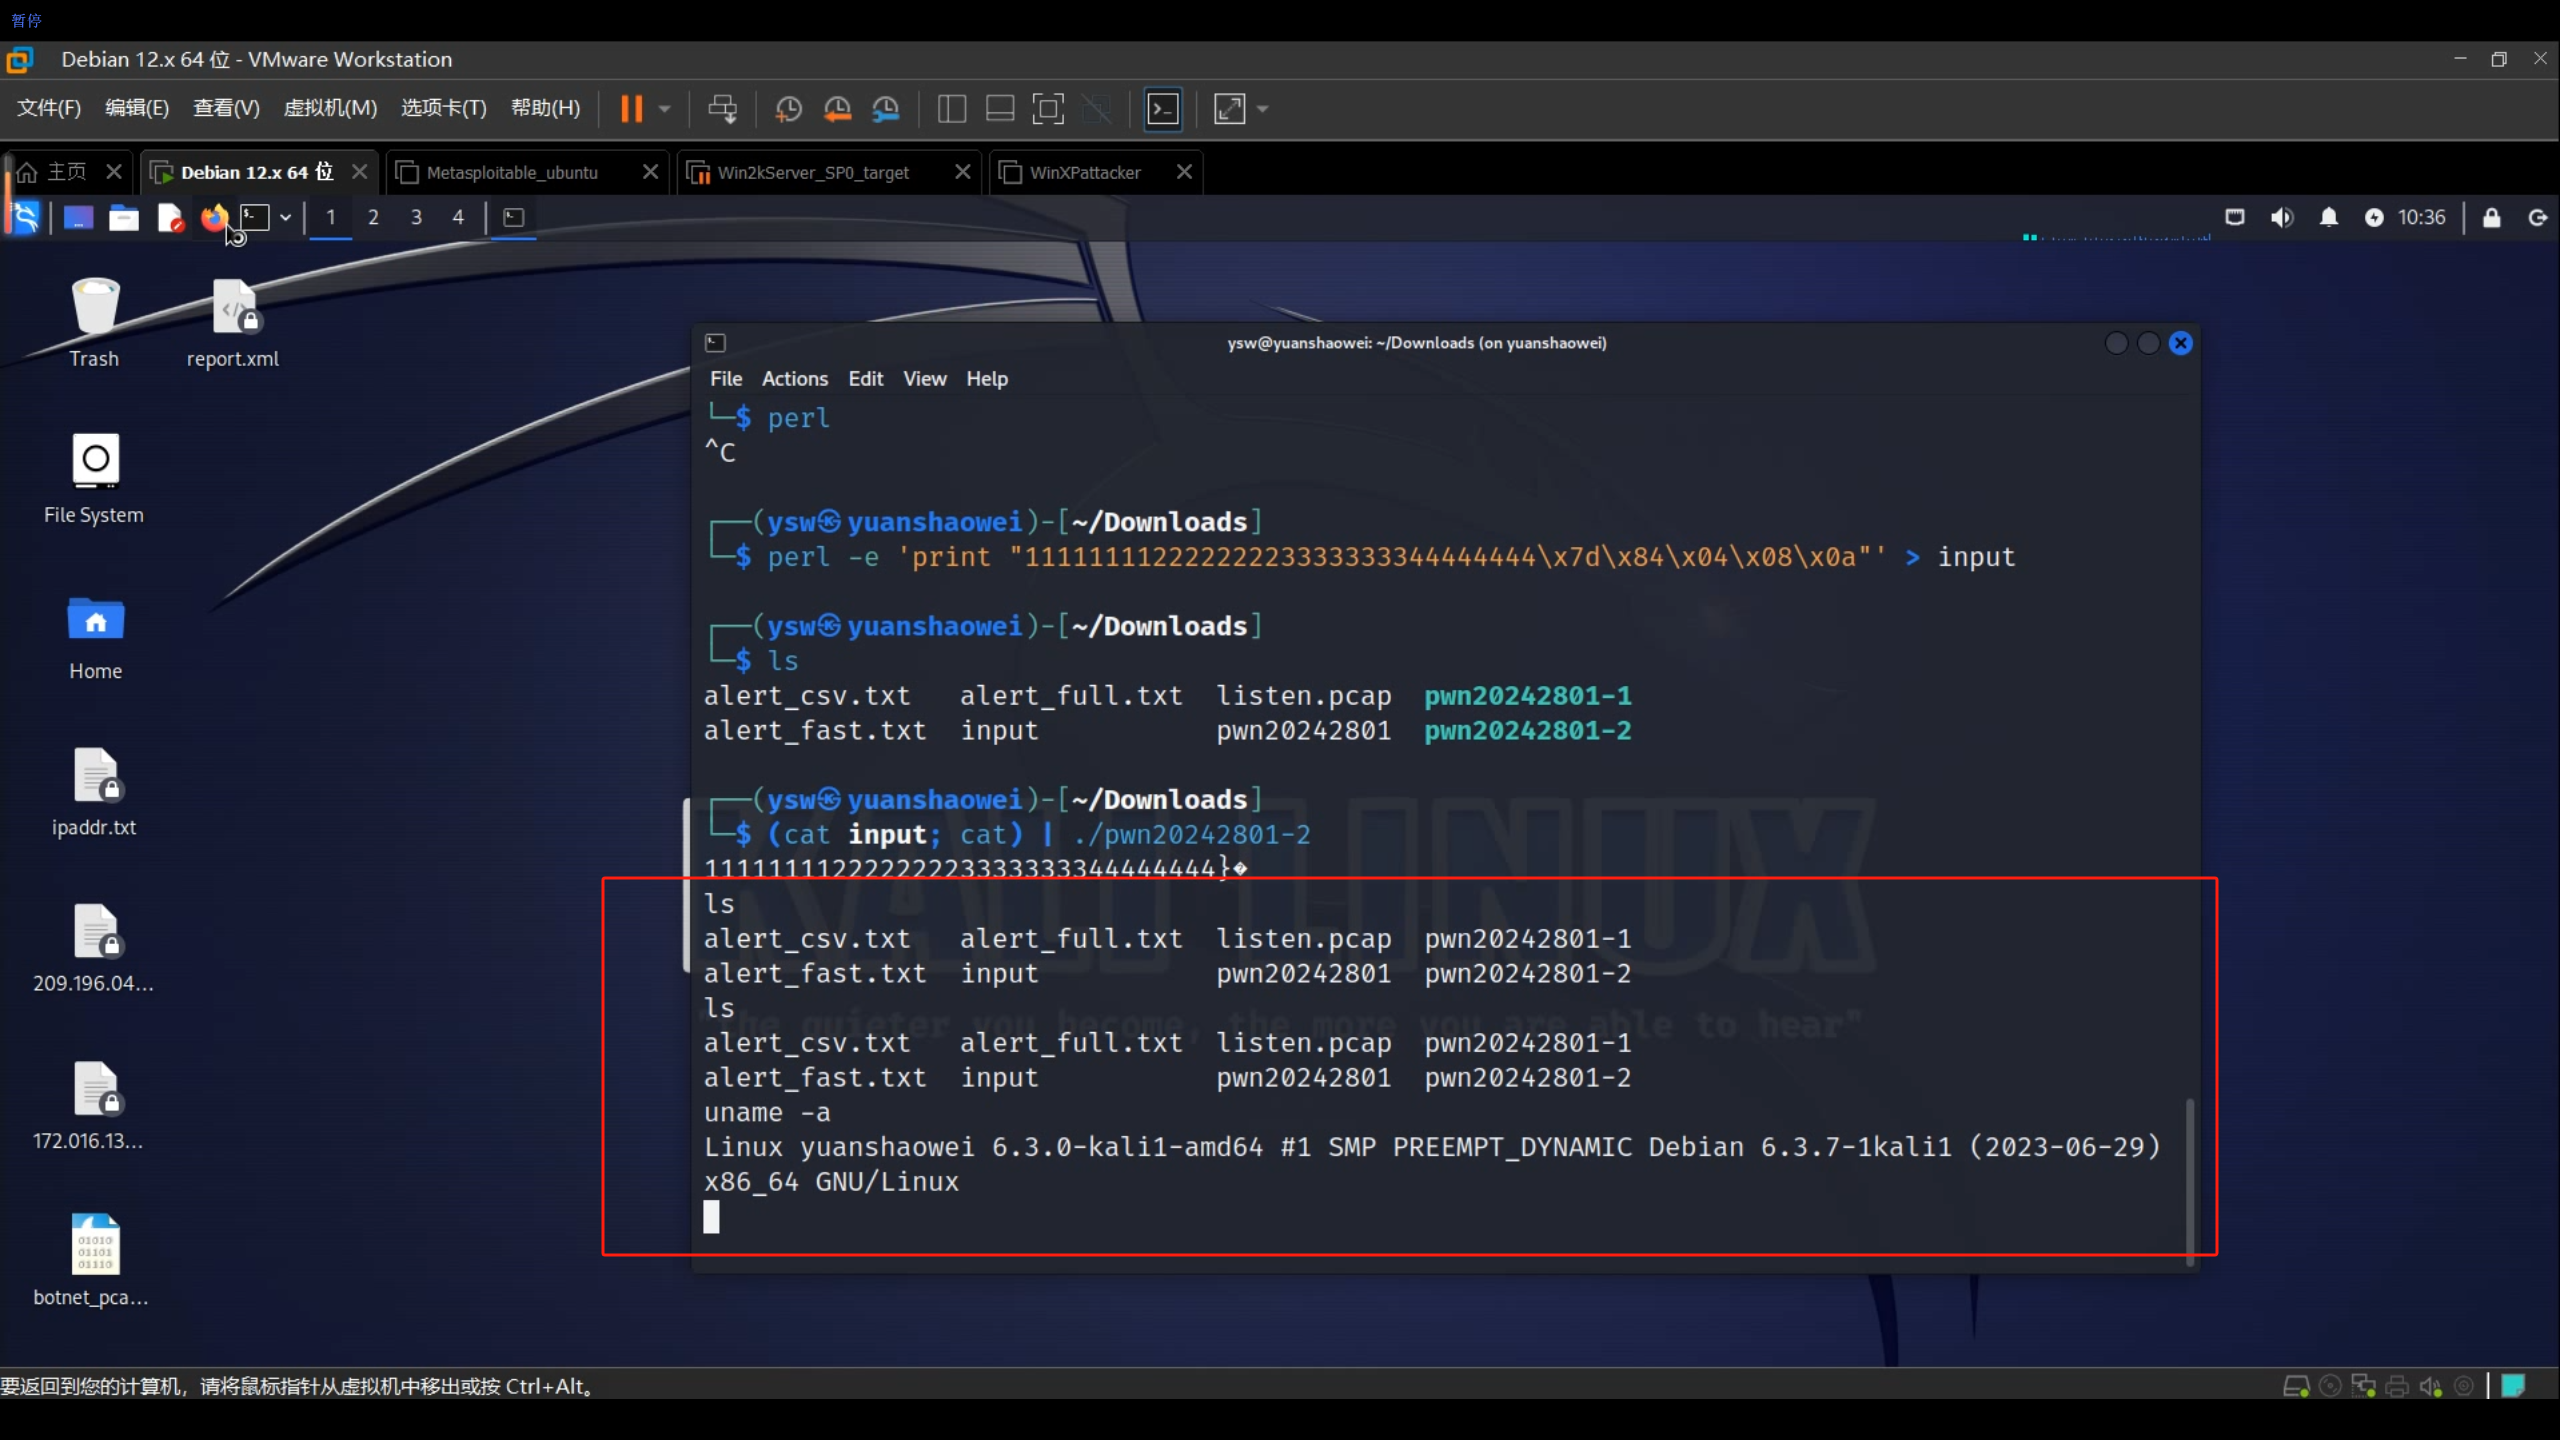Screen dimensions: 2560x1440
Task: Expand the terminal launcher dropdown arrow
Action: [x=285, y=217]
